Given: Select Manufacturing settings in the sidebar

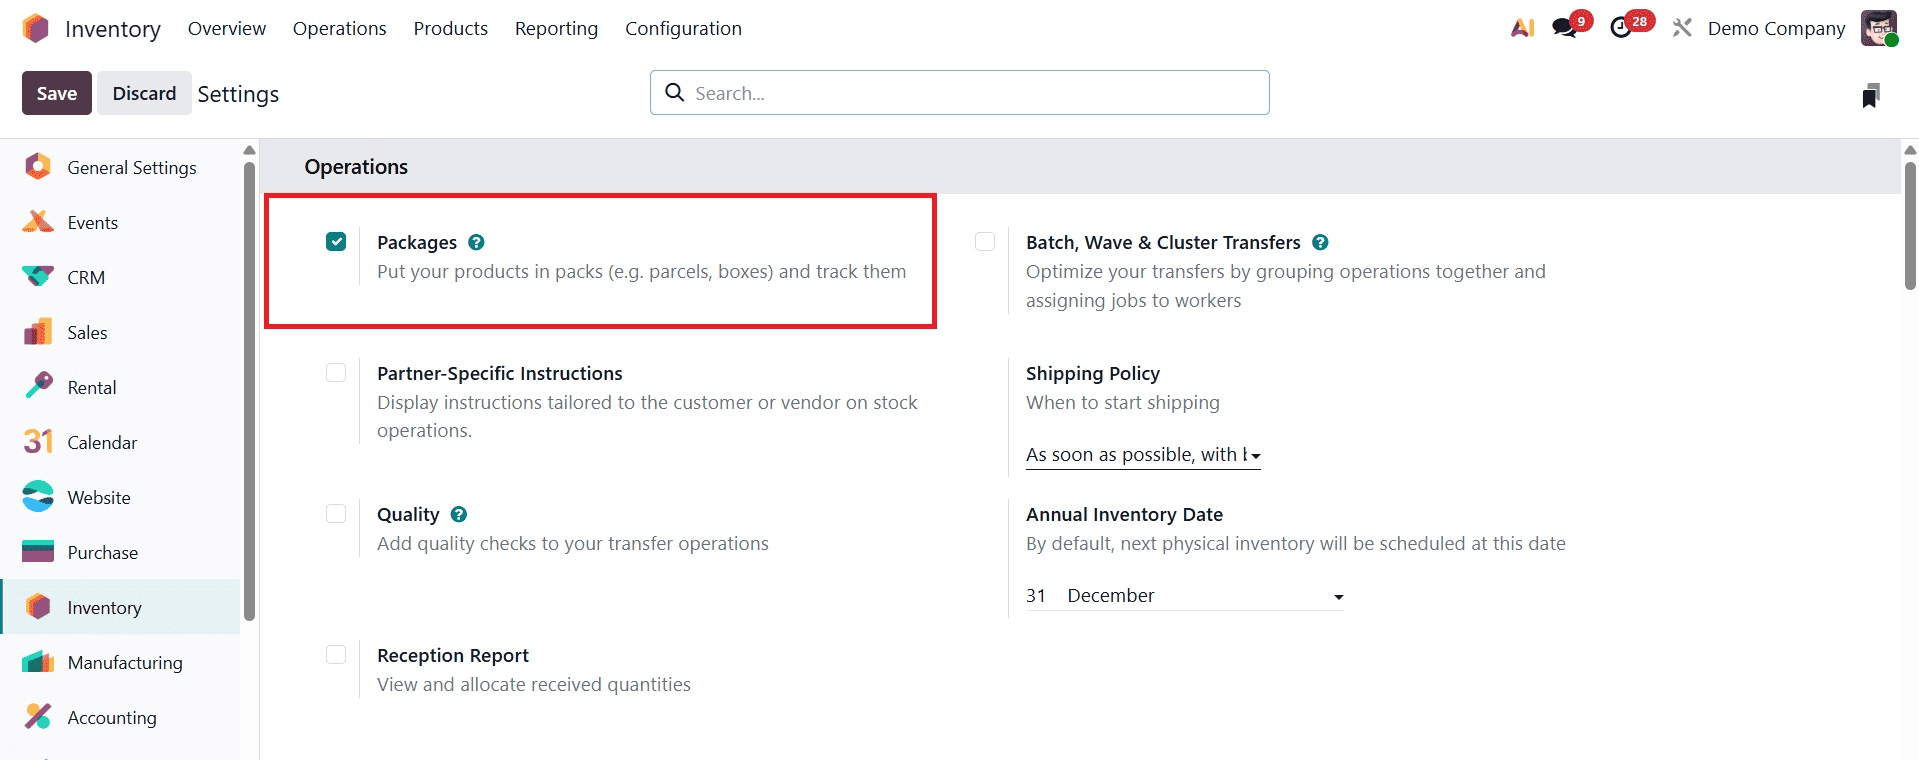Looking at the screenshot, I should pyautogui.click(x=124, y=662).
